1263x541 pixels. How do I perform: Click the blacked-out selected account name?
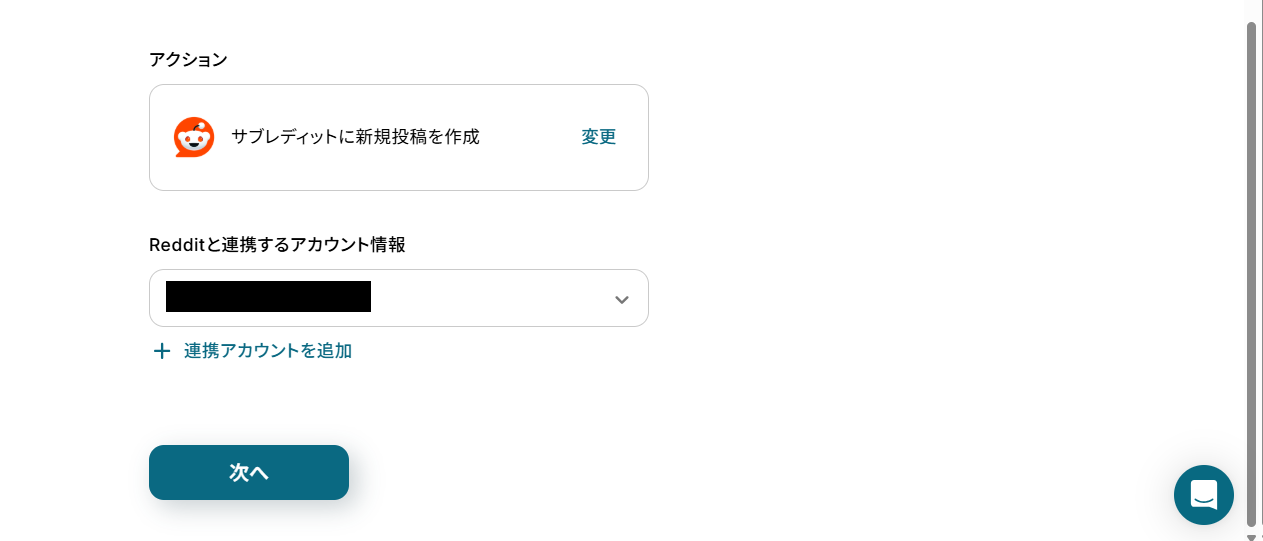[x=268, y=297]
